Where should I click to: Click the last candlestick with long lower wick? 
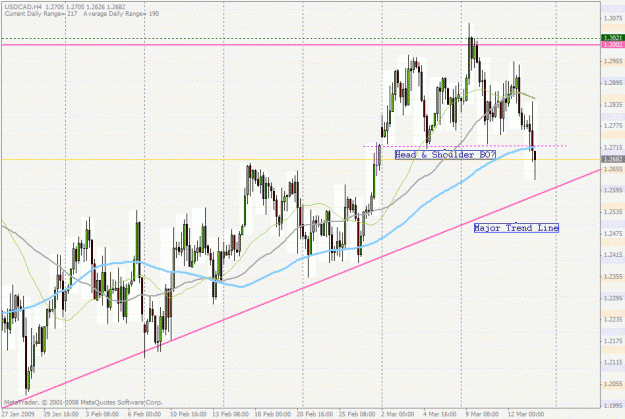(535, 165)
